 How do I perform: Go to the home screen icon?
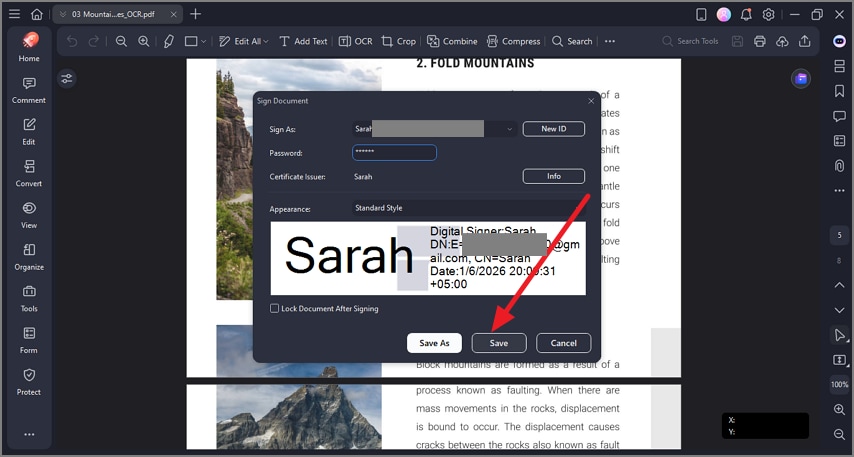point(36,14)
